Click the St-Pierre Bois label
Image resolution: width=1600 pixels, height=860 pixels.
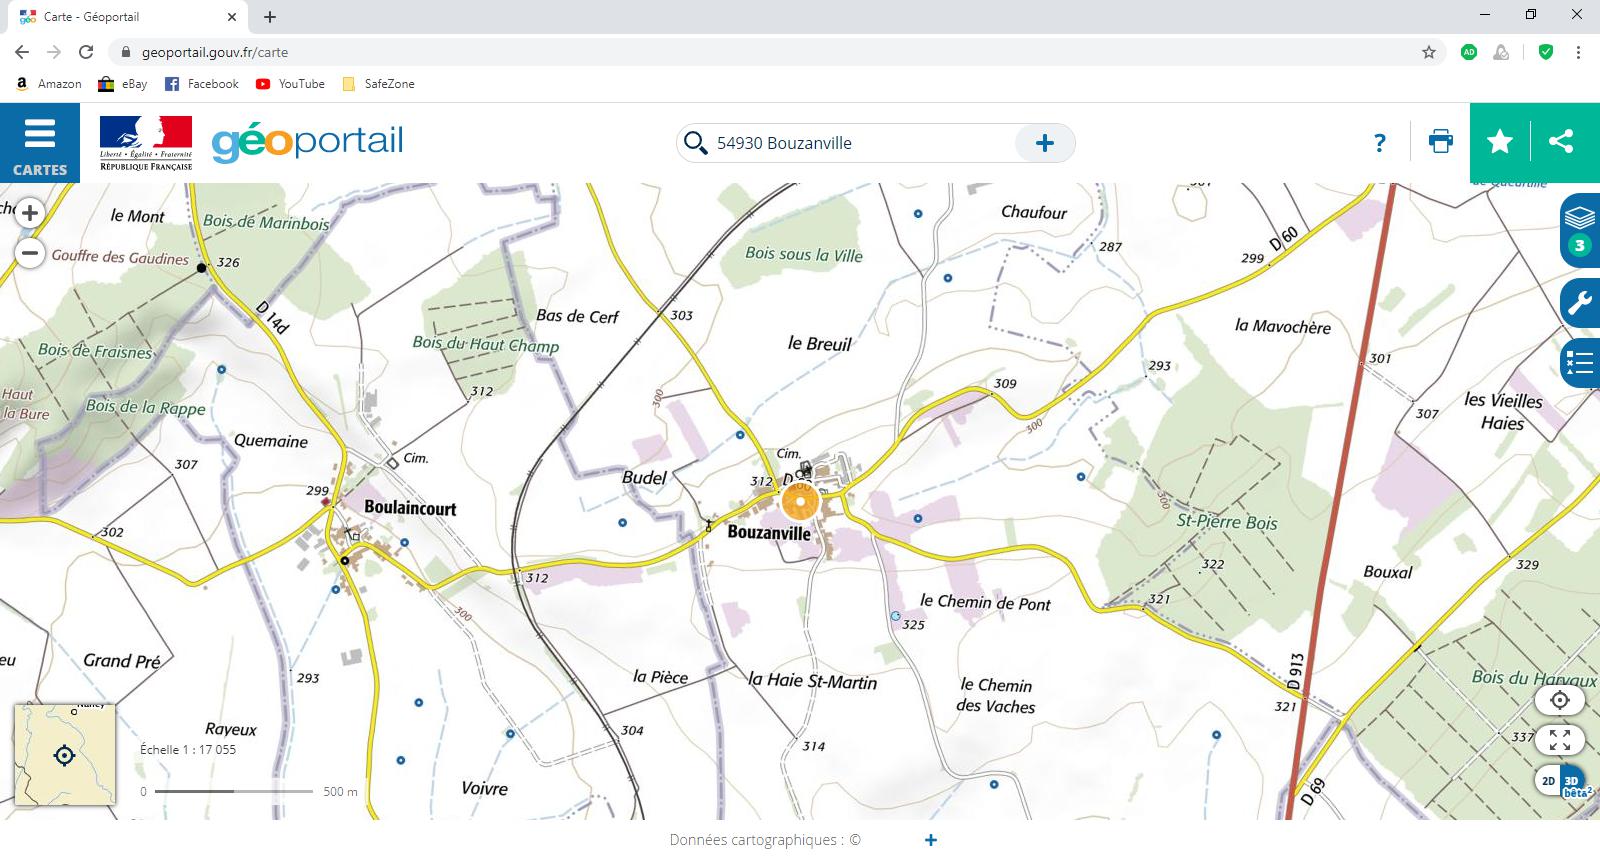[x=1227, y=521]
